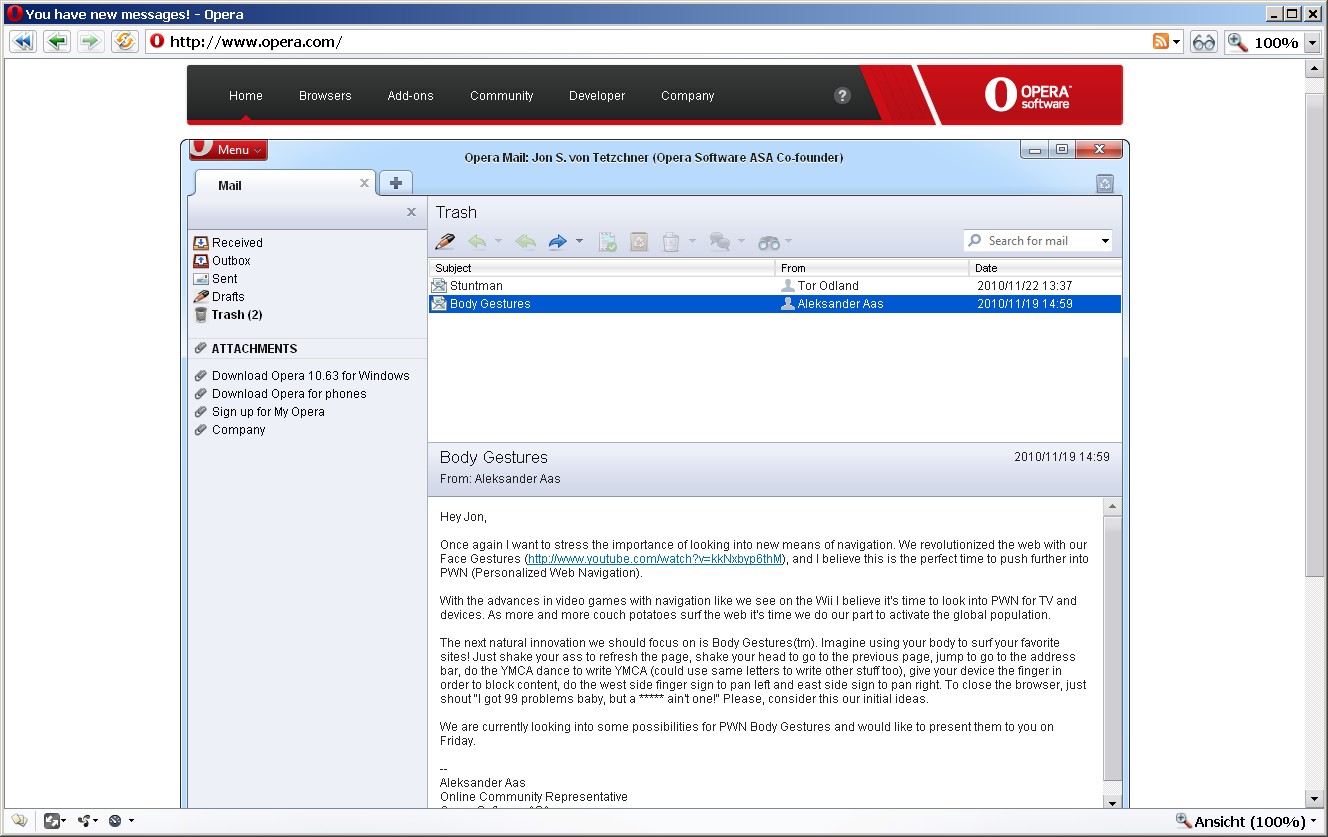The height and width of the screenshot is (837, 1328).
Task: Open the red Opera Menu button
Action: tap(227, 149)
